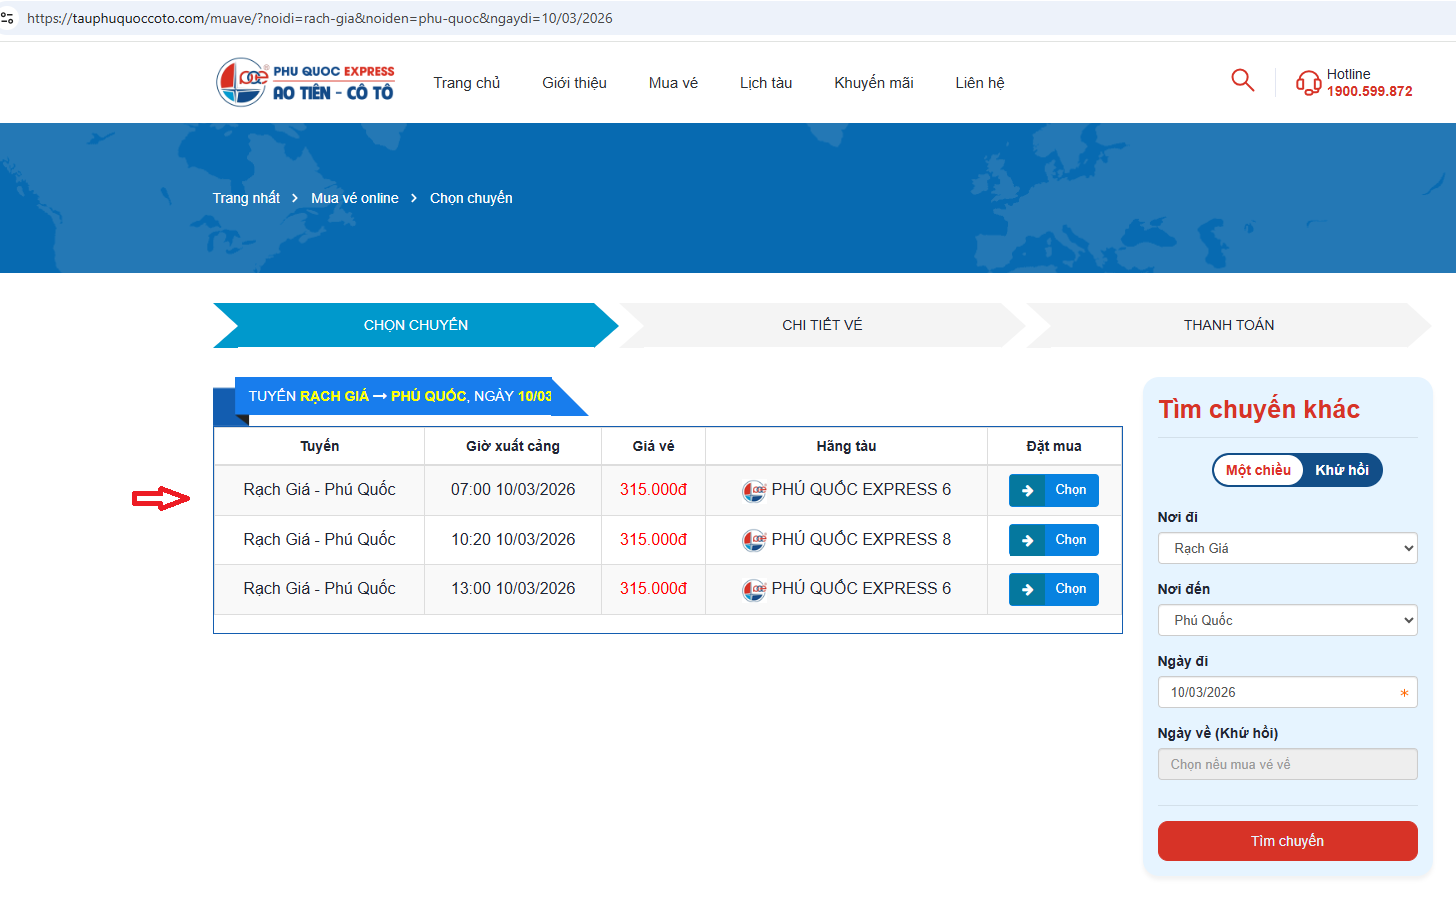The height and width of the screenshot is (898, 1456).
Task: Click the browser site settings icon
Action: click(8, 18)
